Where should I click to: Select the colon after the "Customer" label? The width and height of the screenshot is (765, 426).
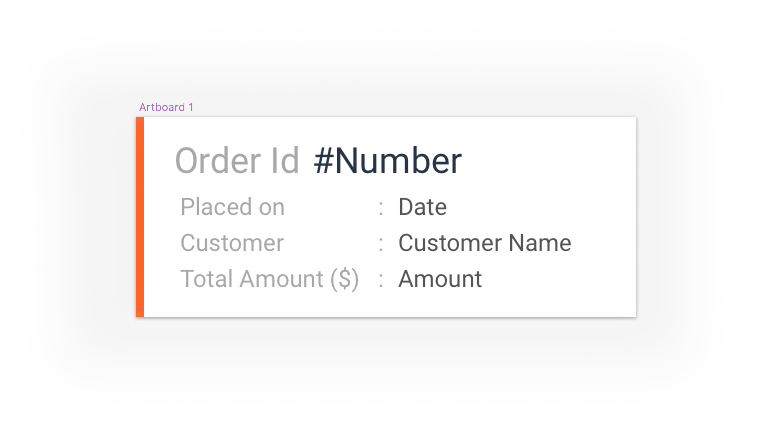coord(381,244)
